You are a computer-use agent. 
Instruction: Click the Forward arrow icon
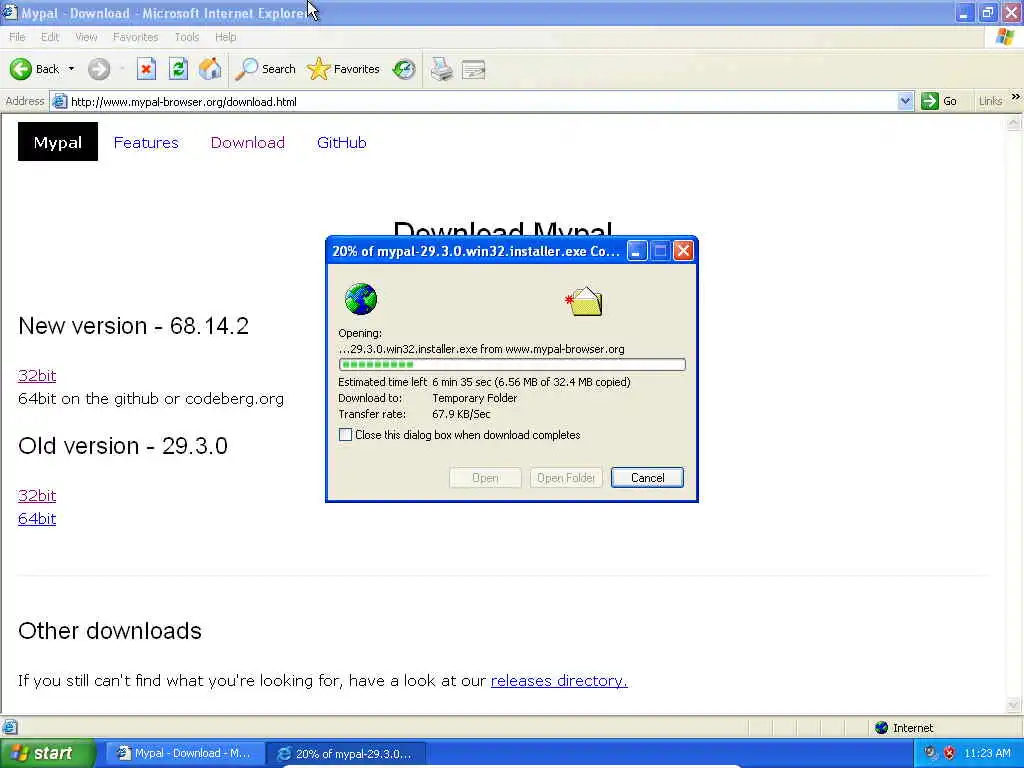(x=99, y=69)
